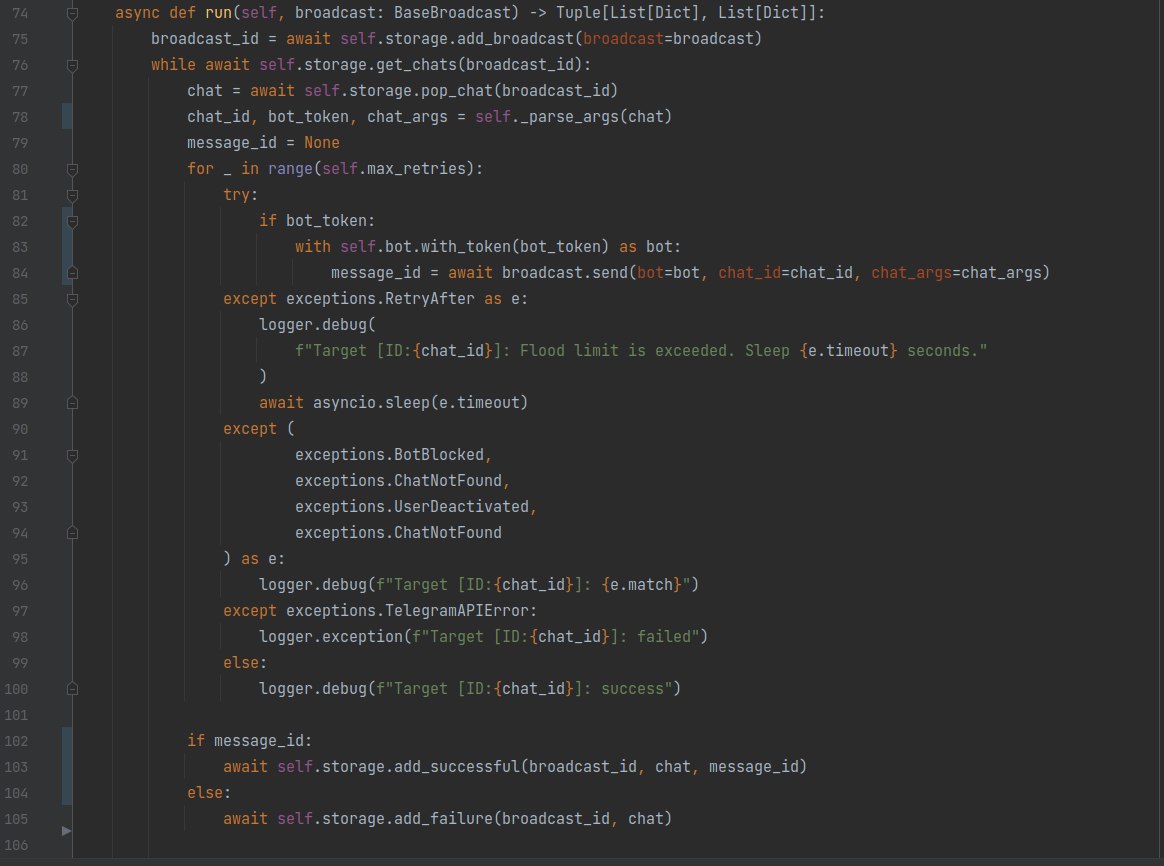Click 'add_failure' method call
Image resolution: width=1164 pixels, height=866 pixels.
point(444,818)
